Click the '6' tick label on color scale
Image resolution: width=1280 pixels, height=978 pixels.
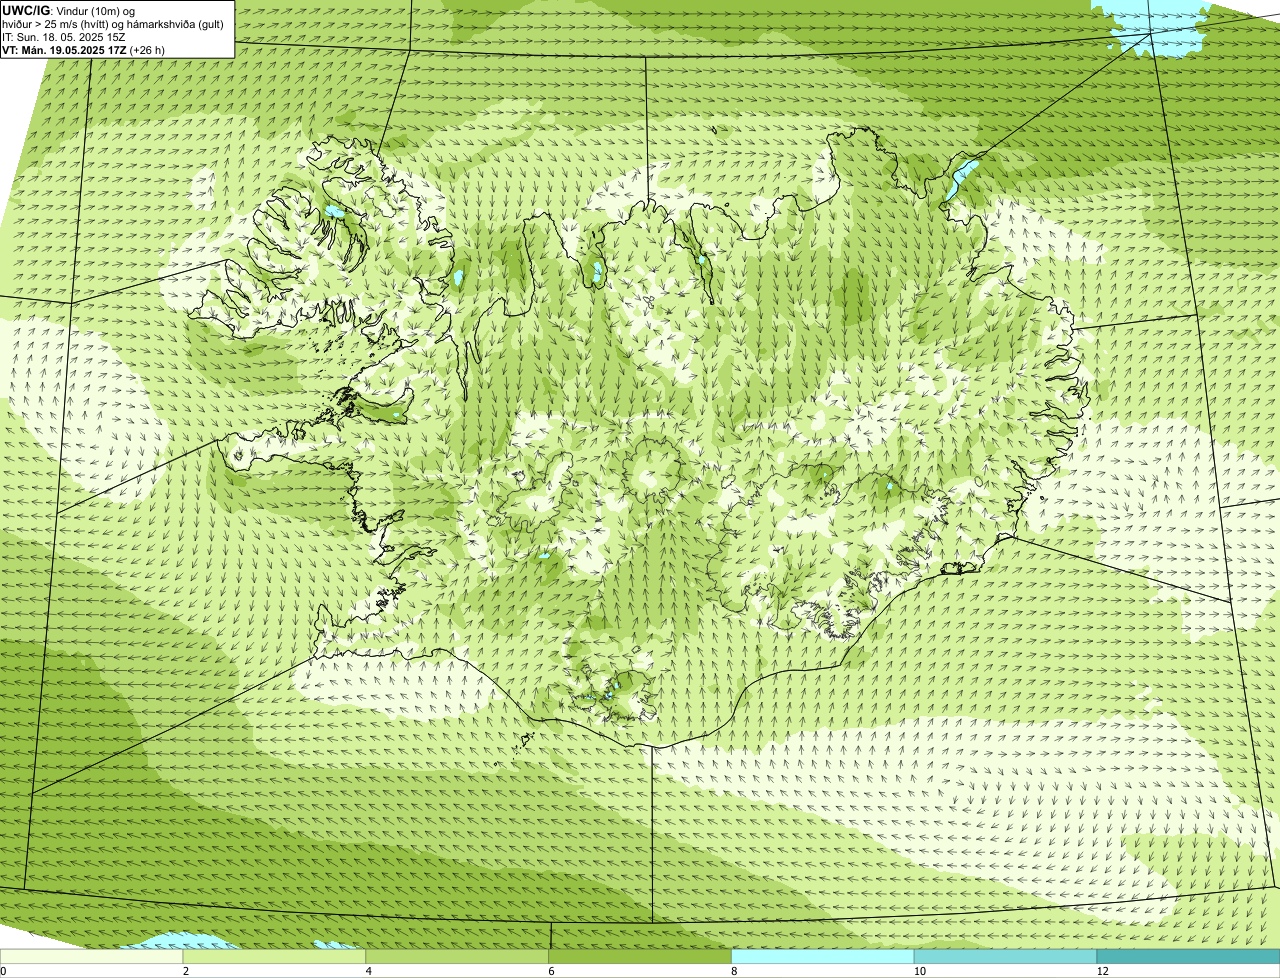click(551, 971)
